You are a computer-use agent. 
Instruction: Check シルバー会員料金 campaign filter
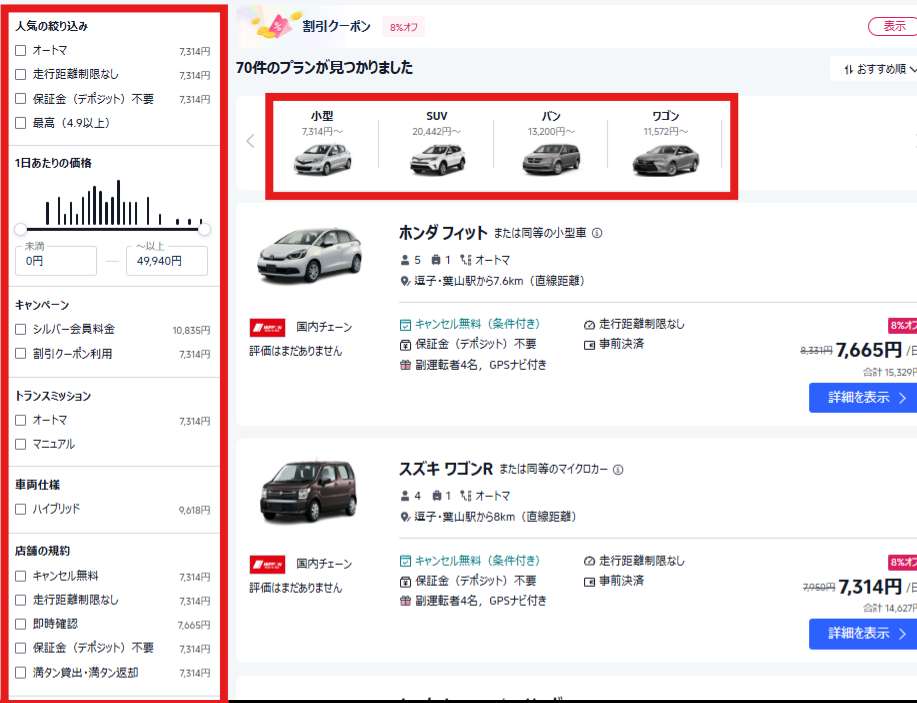click(x=20, y=329)
